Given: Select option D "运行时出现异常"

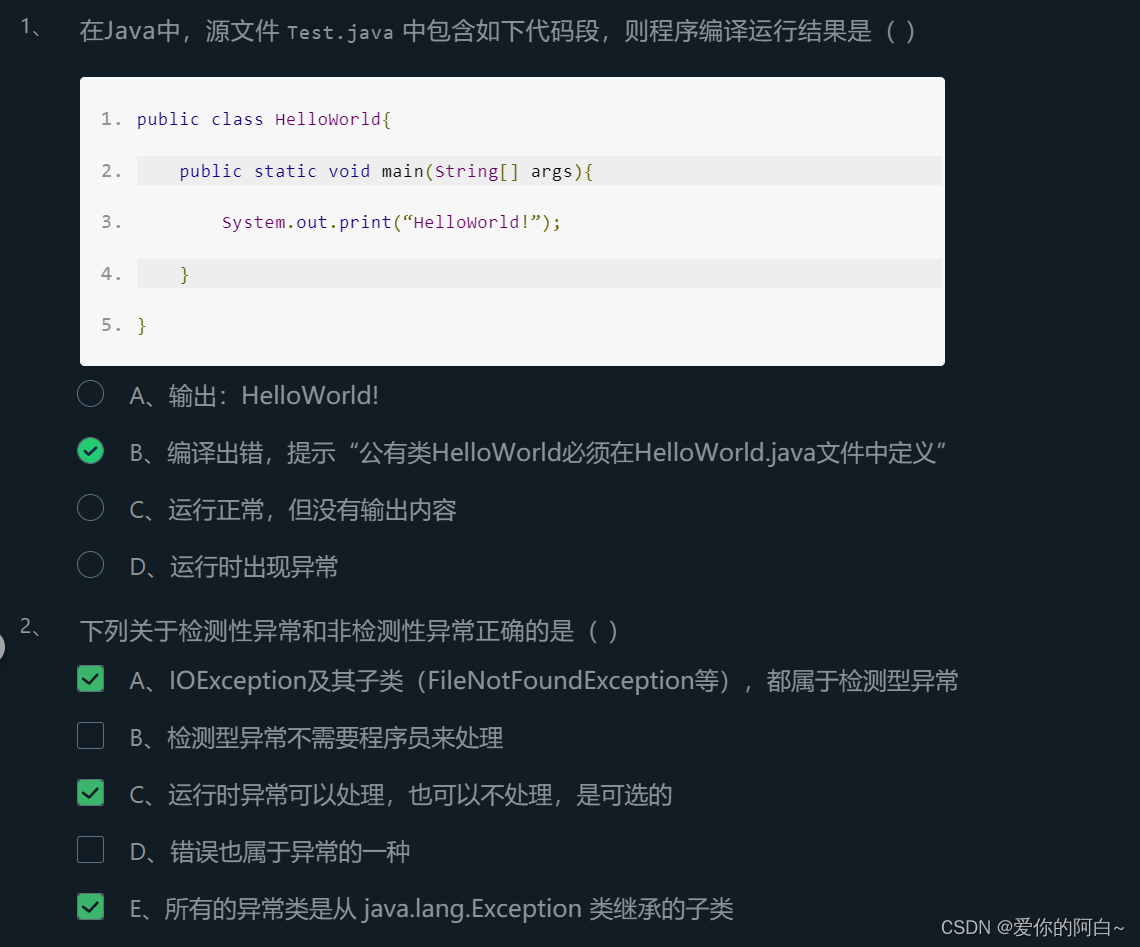Looking at the screenshot, I should pos(90,565).
